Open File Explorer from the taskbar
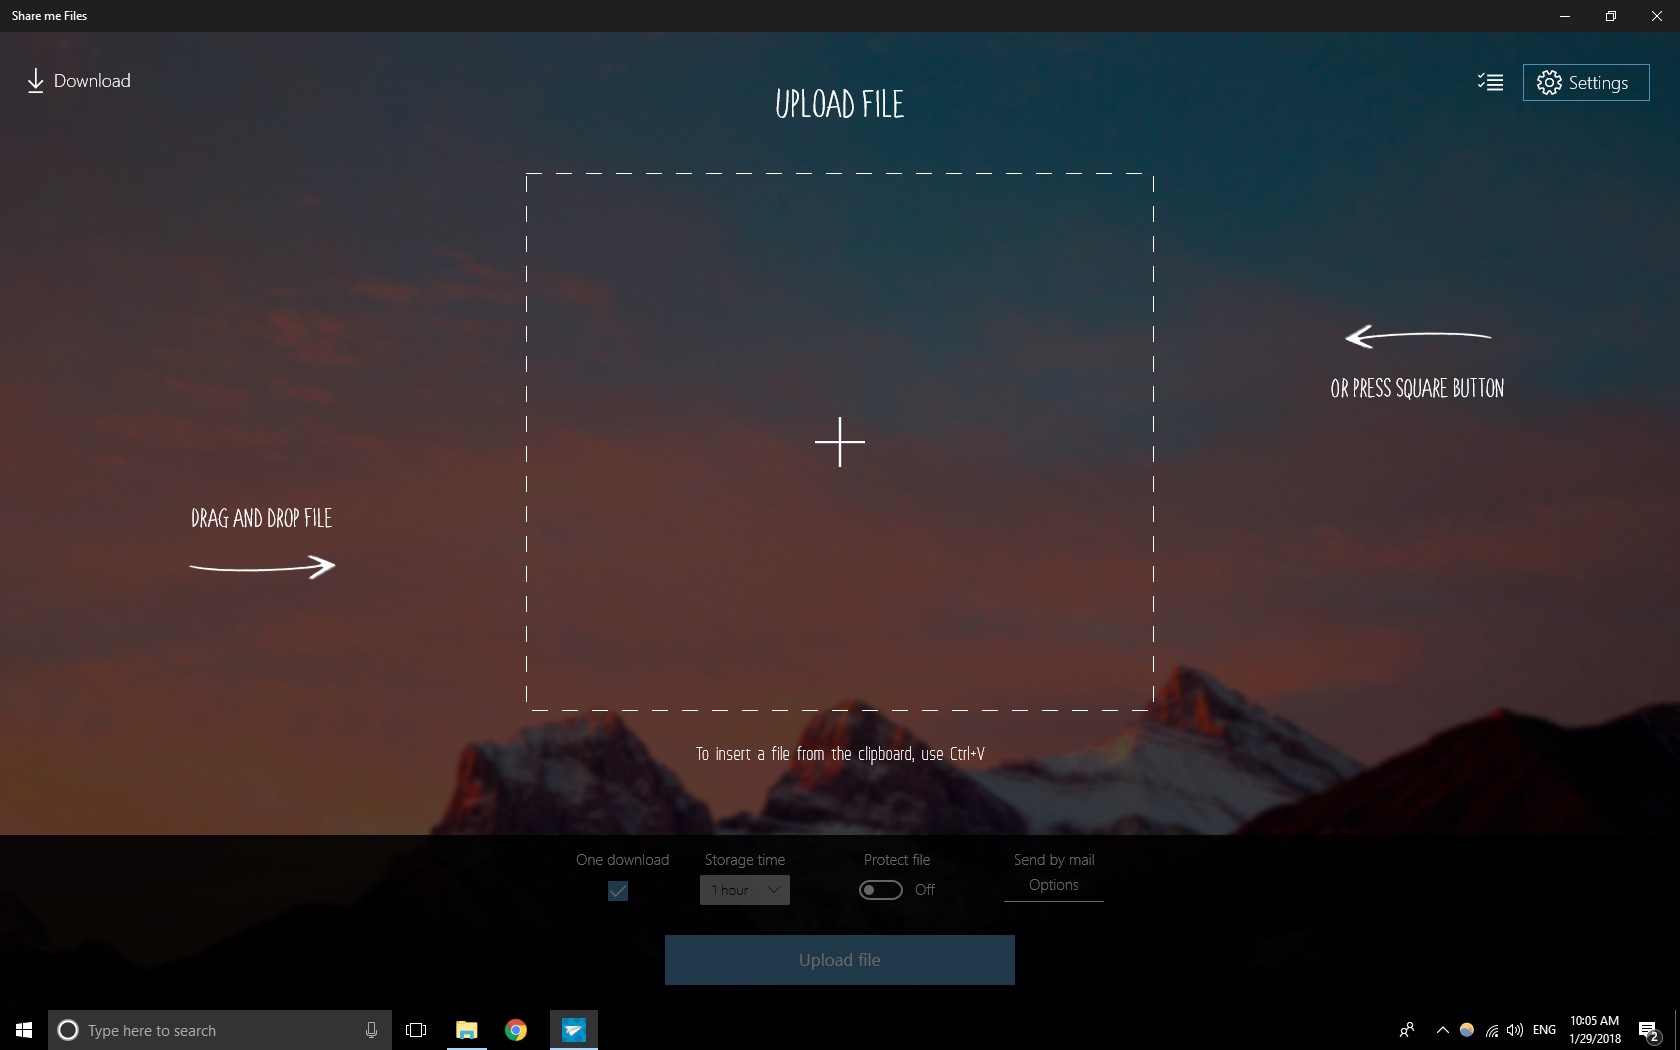The height and width of the screenshot is (1050, 1680). pyautogui.click(x=466, y=1030)
